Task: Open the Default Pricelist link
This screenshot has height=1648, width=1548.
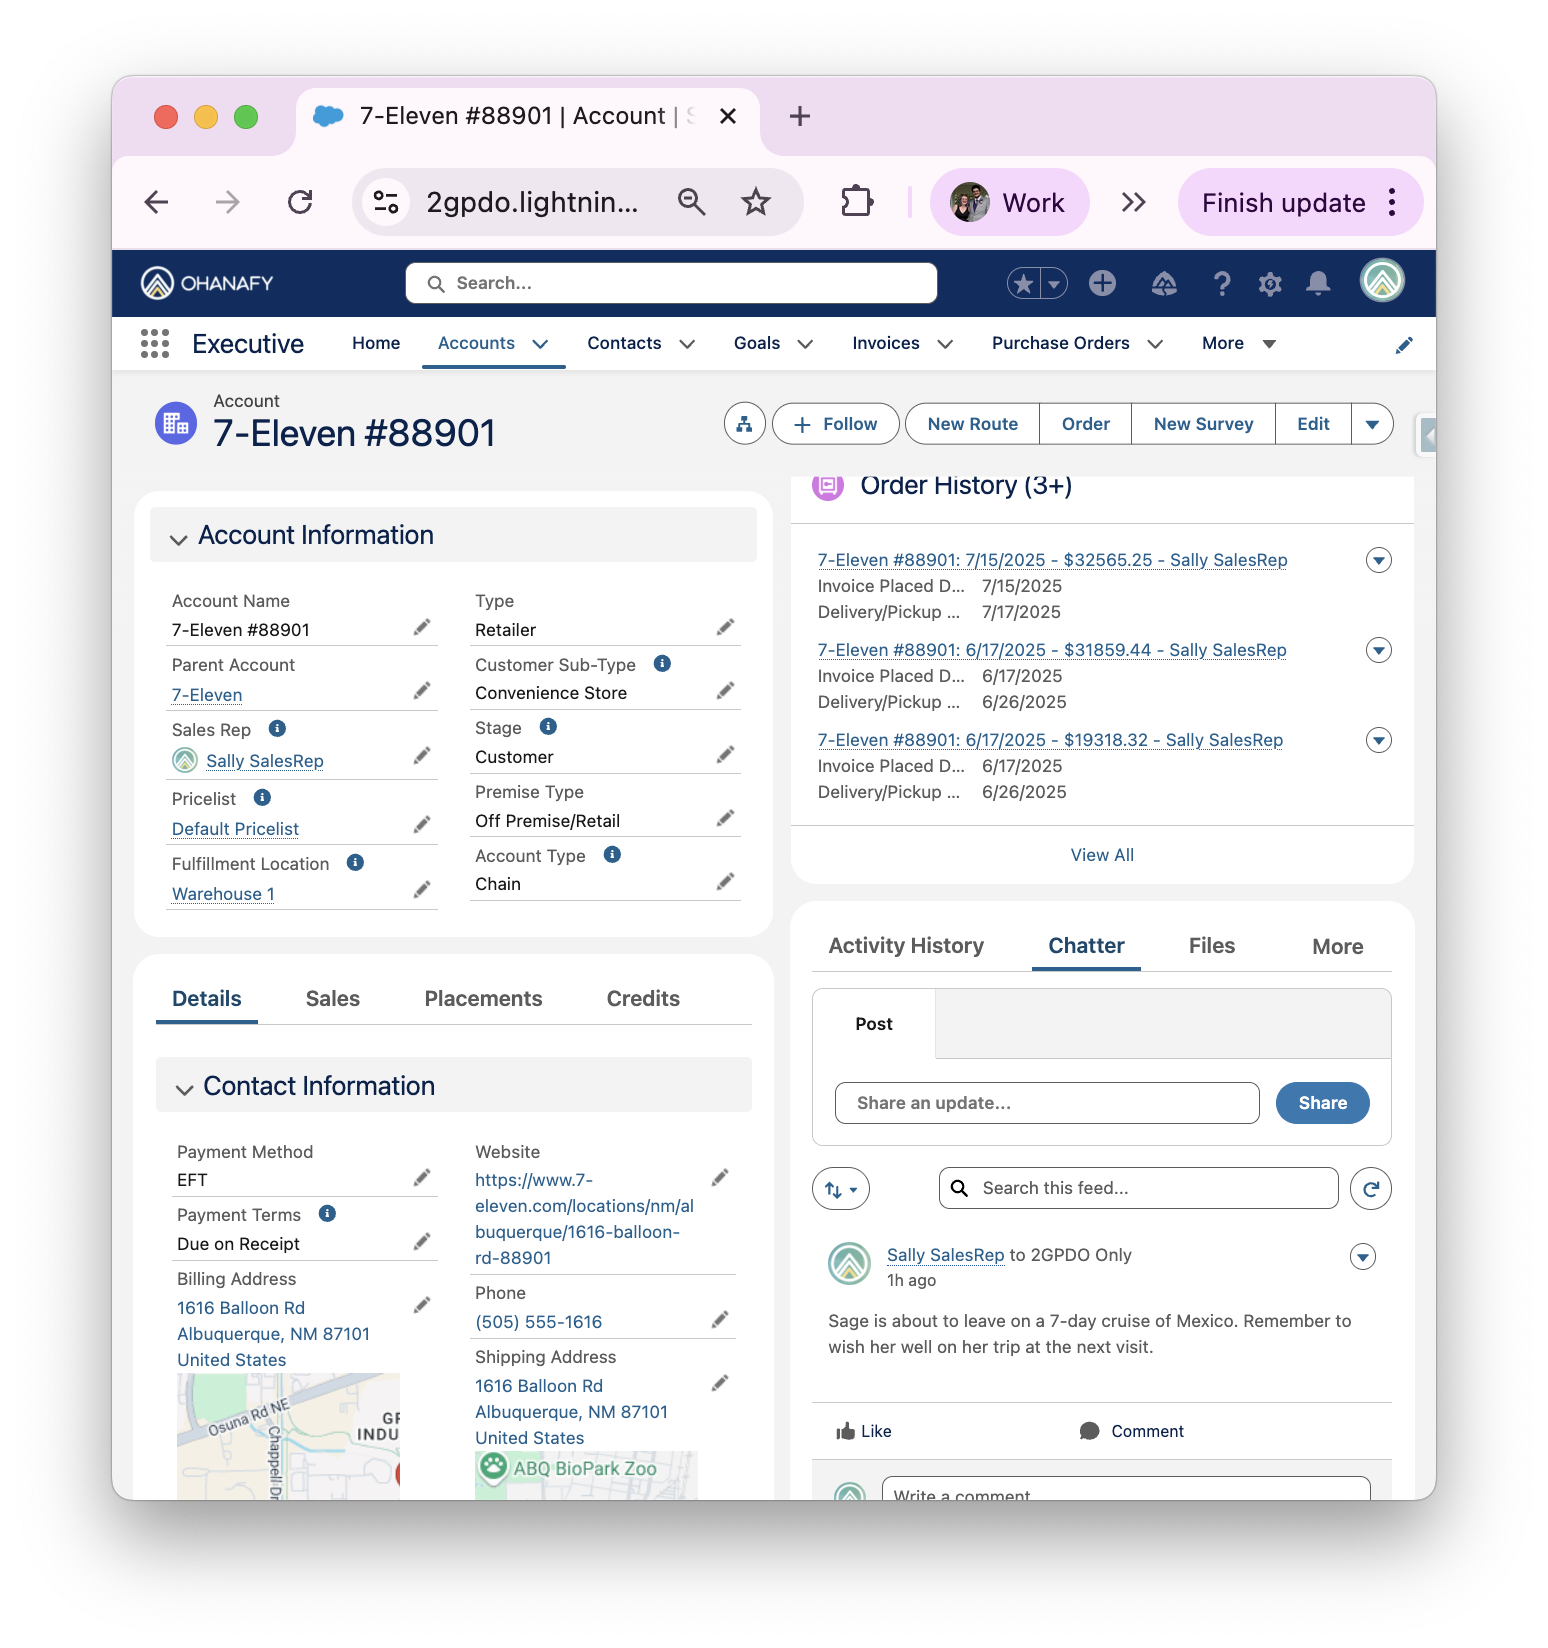Action: pos(235,829)
